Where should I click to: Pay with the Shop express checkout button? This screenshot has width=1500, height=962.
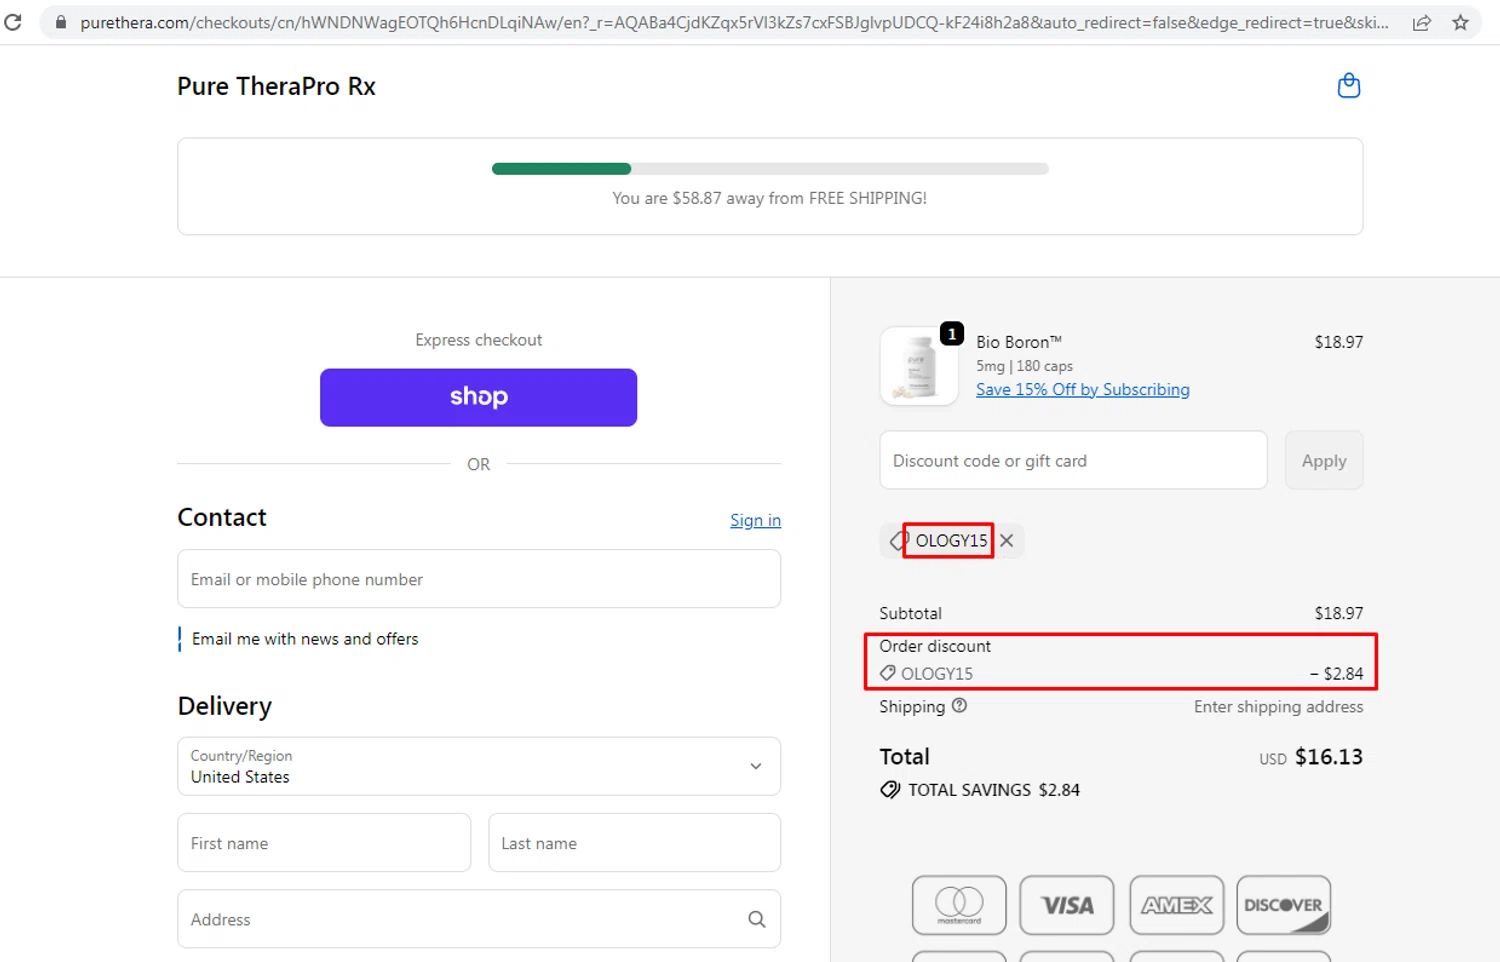(x=478, y=397)
